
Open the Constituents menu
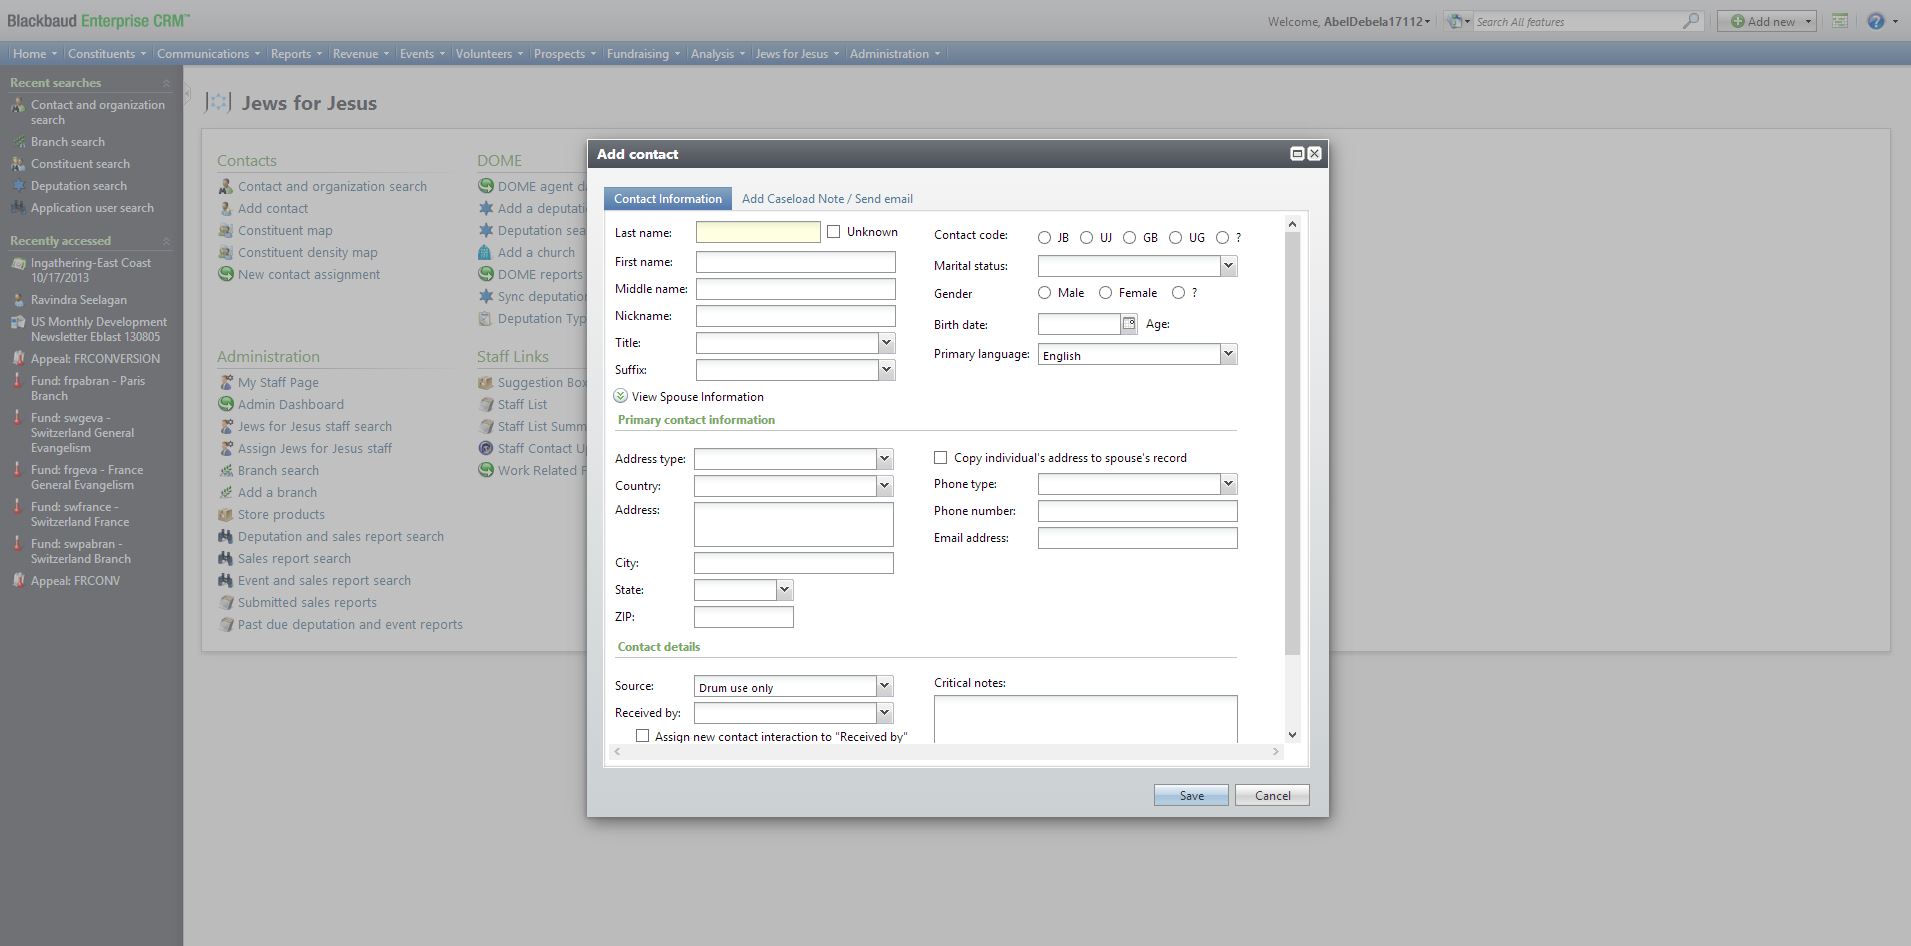[107, 54]
